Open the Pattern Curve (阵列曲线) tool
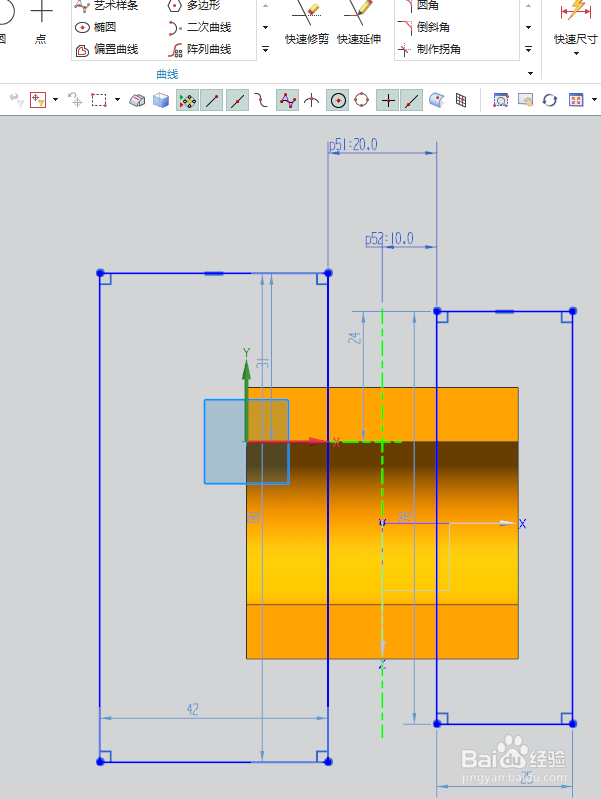Image resolution: width=601 pixels, height=799 pixels. (200, 49)
